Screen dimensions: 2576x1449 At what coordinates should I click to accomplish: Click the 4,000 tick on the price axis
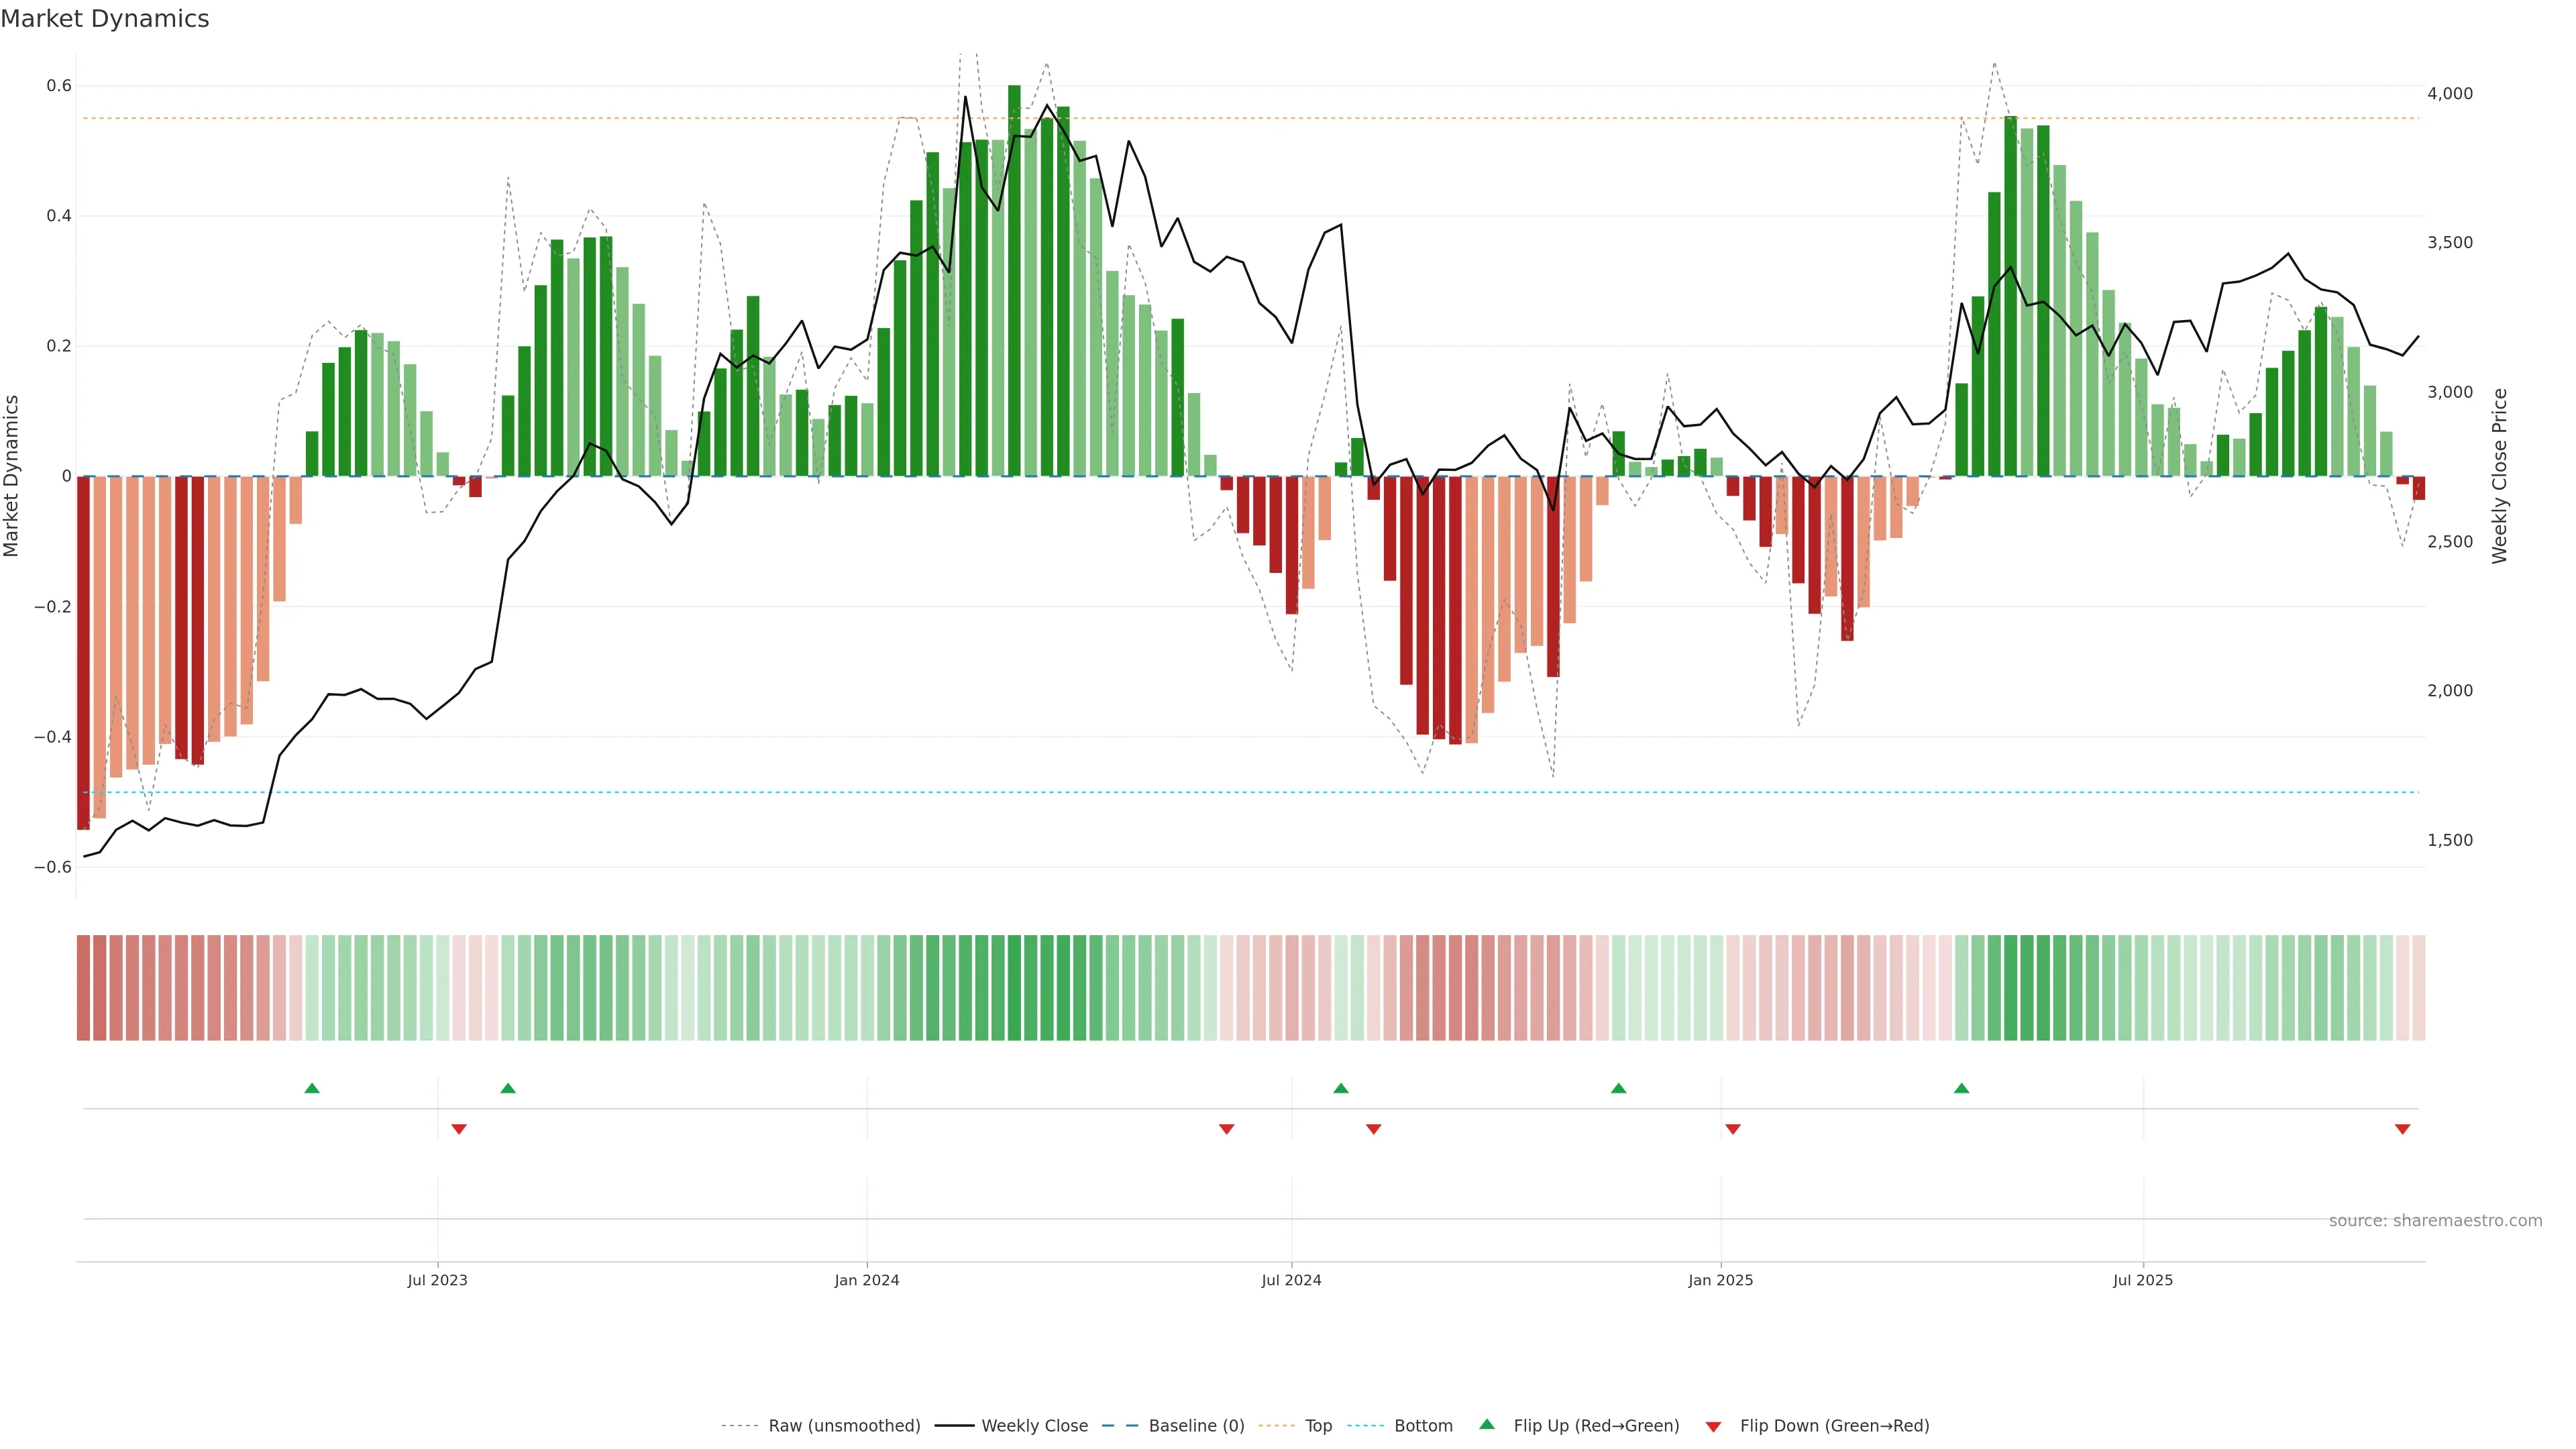click(x=2449, y=93)
